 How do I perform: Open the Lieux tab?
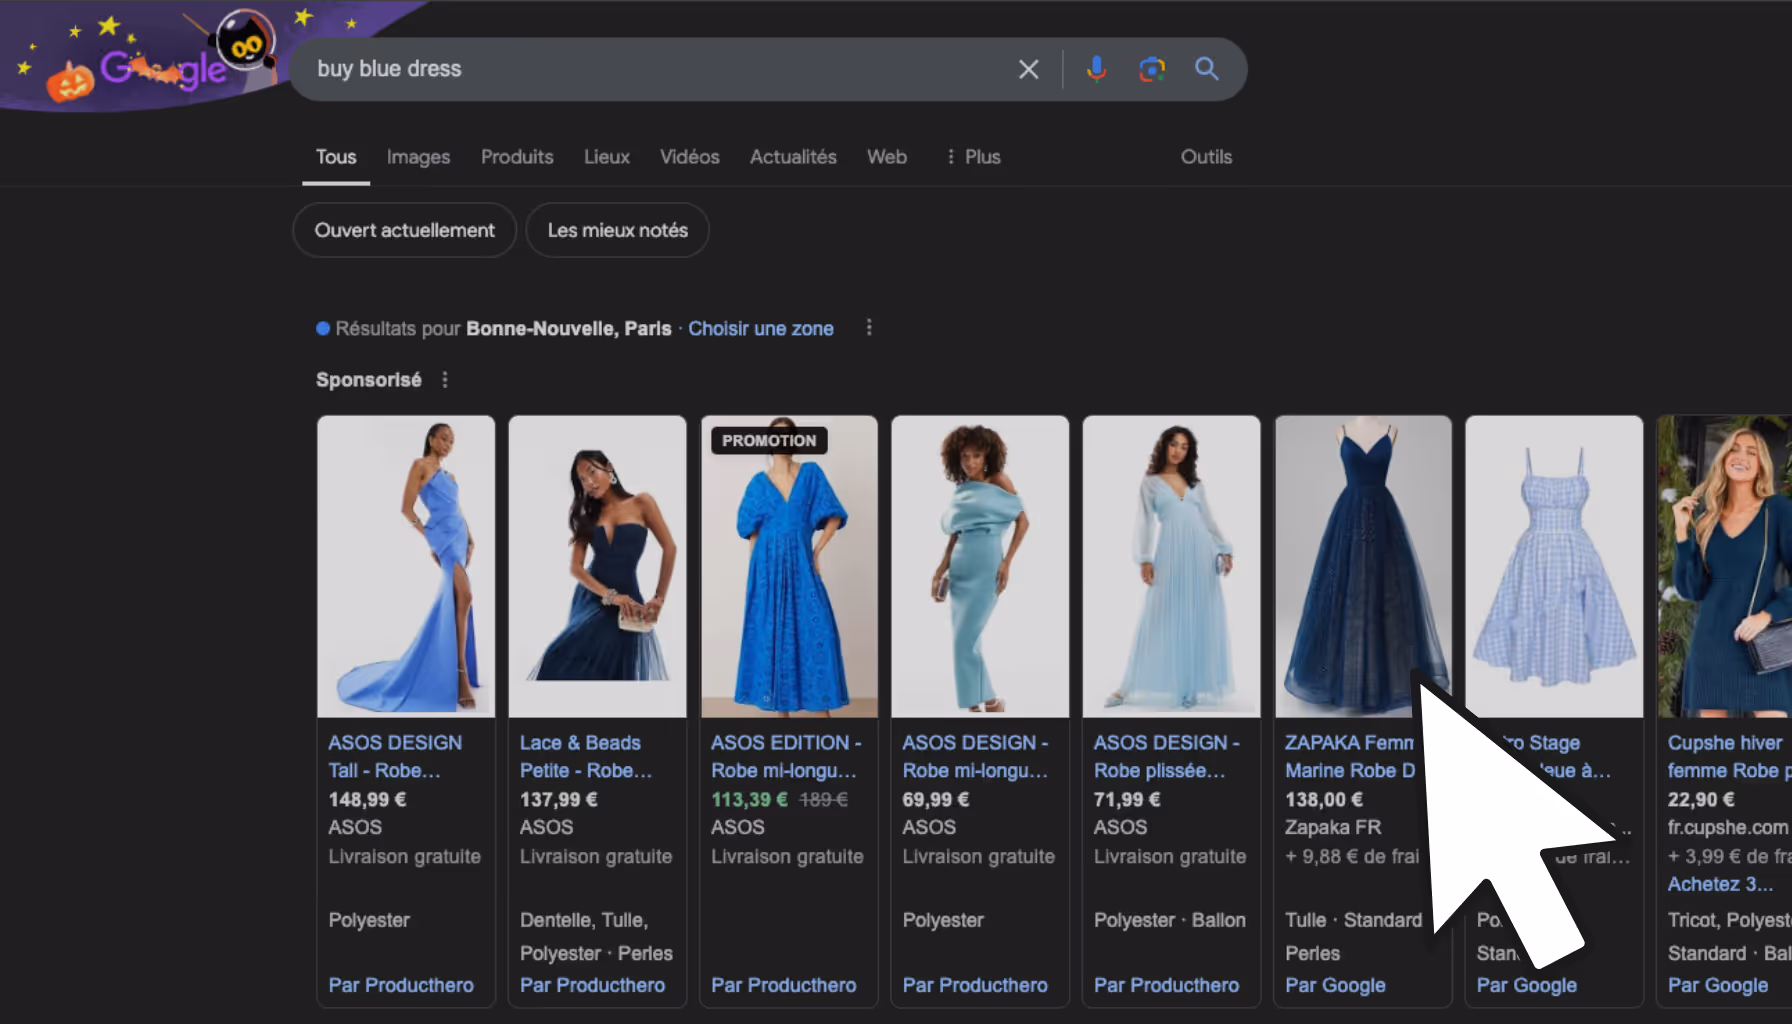[607, 157]
